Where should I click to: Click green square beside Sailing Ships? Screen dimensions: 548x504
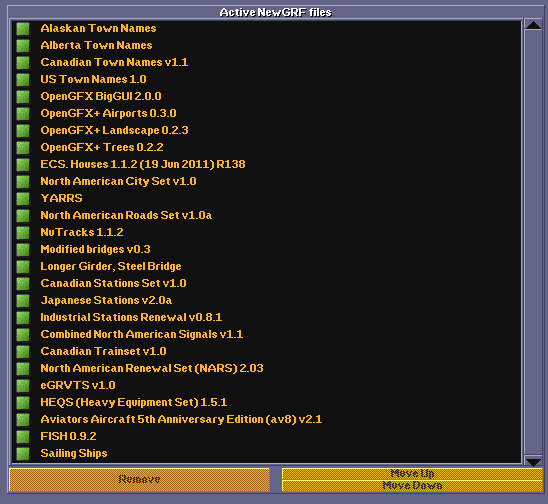coord(23,454)
